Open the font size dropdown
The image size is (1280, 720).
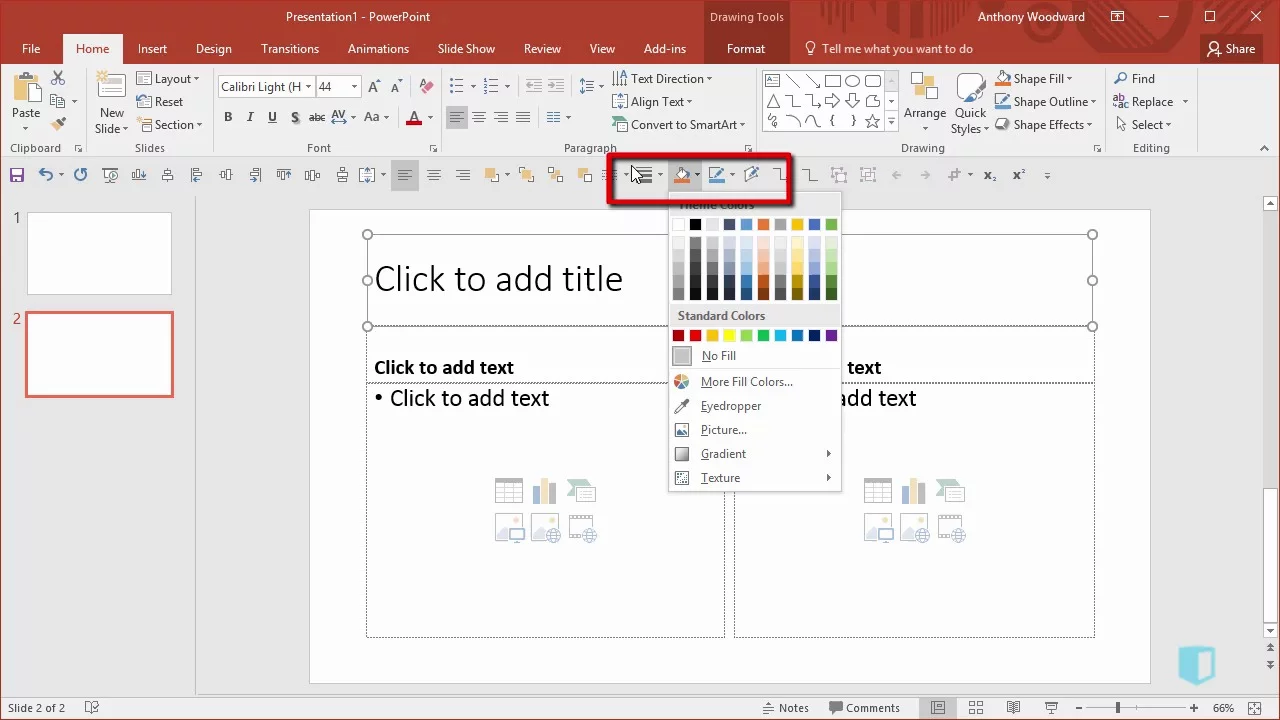354,87
